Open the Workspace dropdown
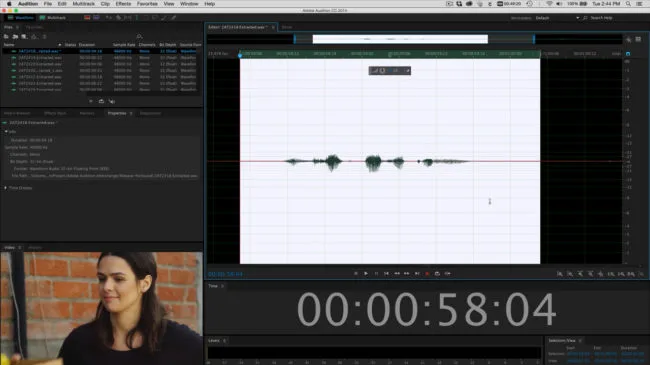The height and width of the screenshot is (365, 650). pyautogui.click(x=557, y=18)
